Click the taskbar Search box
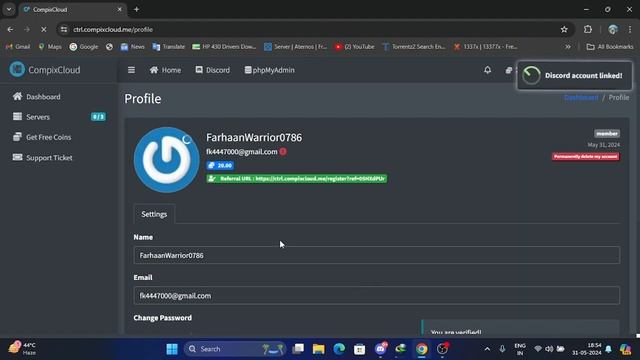Image resolution: width=640 pixels, height=360 pixels. pyautogui.click(x=235, y=349)
